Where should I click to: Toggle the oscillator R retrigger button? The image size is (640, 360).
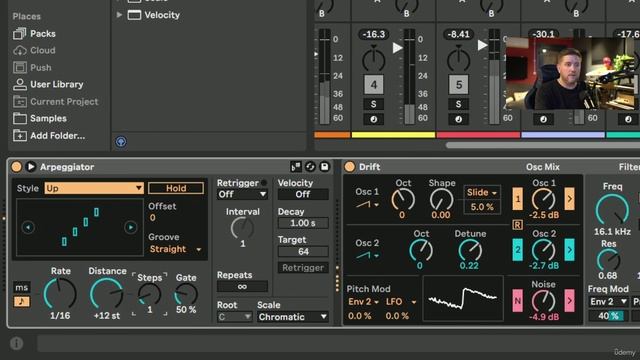click(x=518, y=225)
